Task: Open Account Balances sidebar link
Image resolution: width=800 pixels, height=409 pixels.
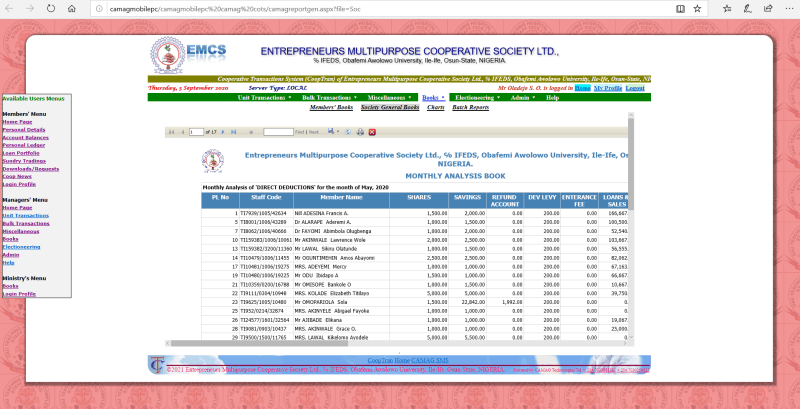Action: (26, 137)
